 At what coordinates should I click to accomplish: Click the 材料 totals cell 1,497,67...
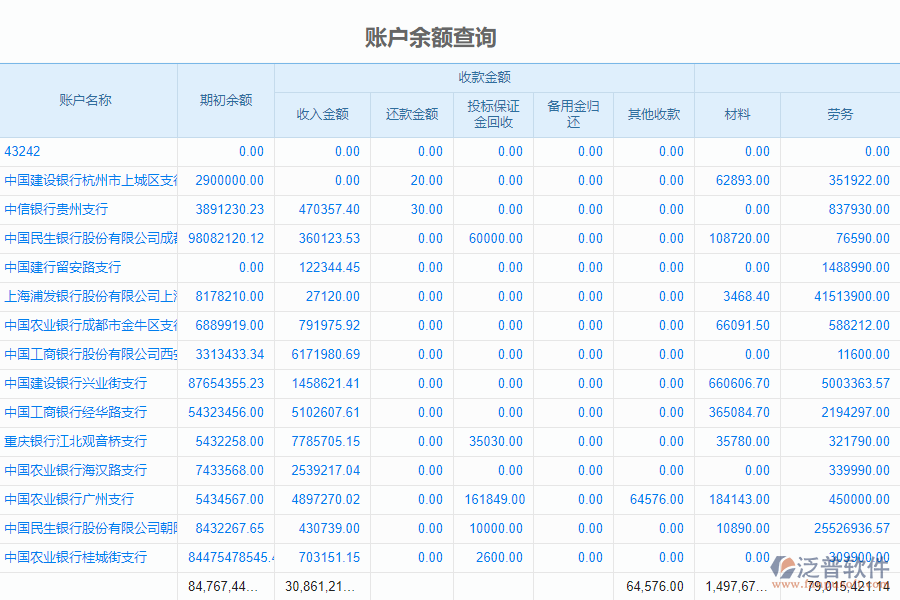pyautogui.click(x=737, y=587)
